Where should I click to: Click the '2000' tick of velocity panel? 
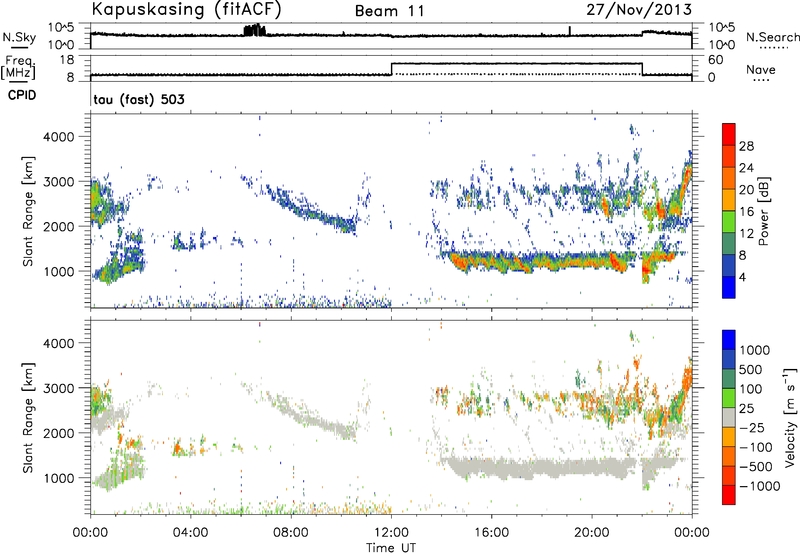coord(58,433)
